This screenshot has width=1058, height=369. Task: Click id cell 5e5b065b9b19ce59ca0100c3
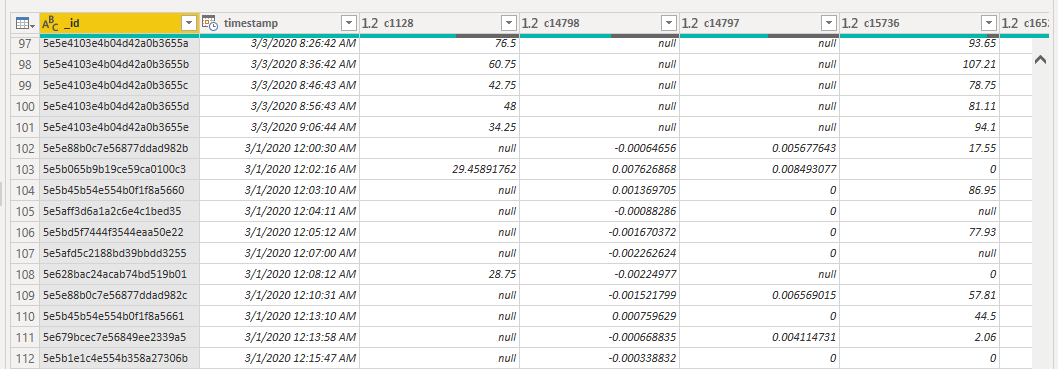pyautogui.click(x=114, y=169)
